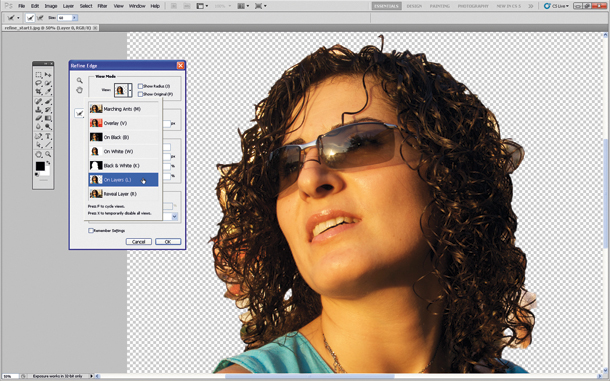Expand more workspaces chevron

(x=531, y=6)
